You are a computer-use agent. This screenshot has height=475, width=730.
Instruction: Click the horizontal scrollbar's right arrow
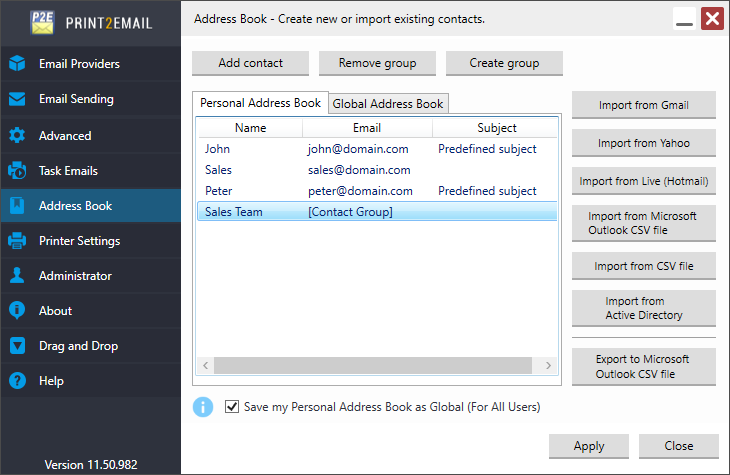point(551,366)
